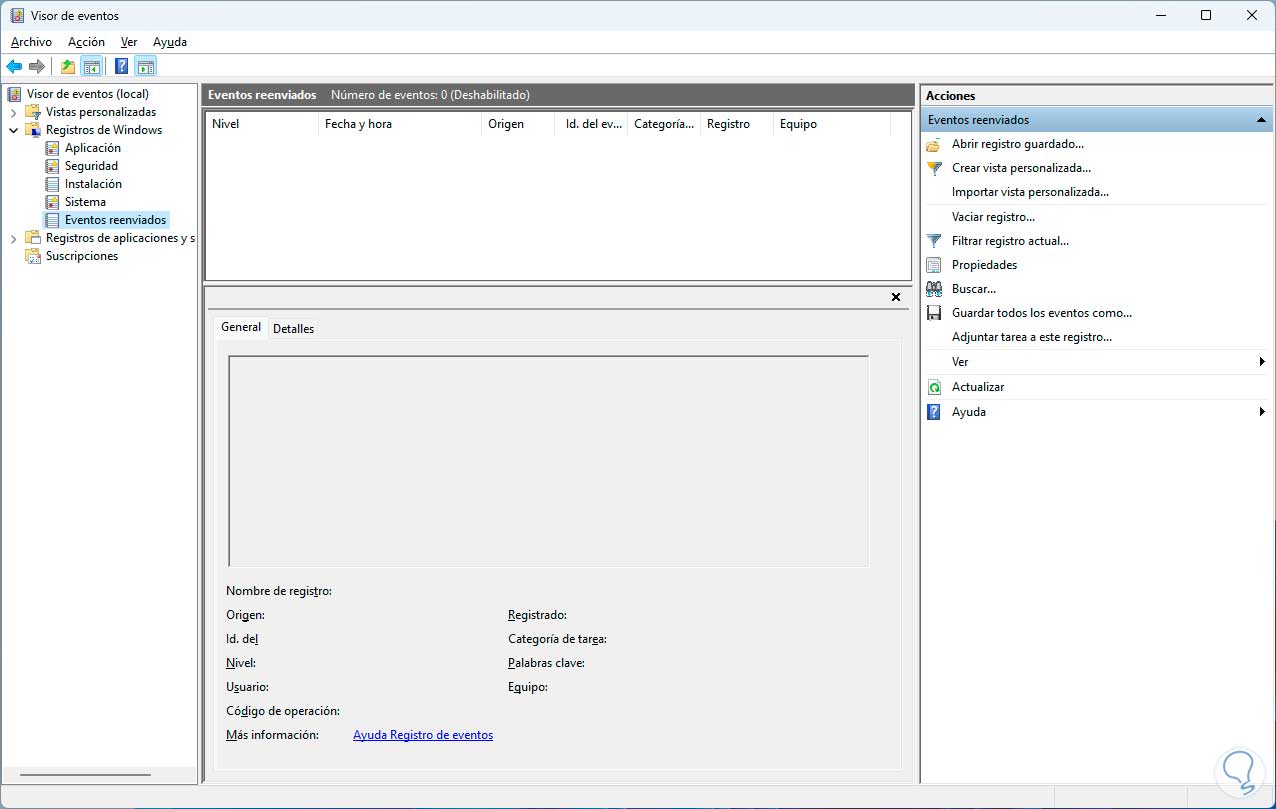Screen dimensions: 1276x809
Task: Click the Buscar binoculars icon
Action: tap(934, 289)
